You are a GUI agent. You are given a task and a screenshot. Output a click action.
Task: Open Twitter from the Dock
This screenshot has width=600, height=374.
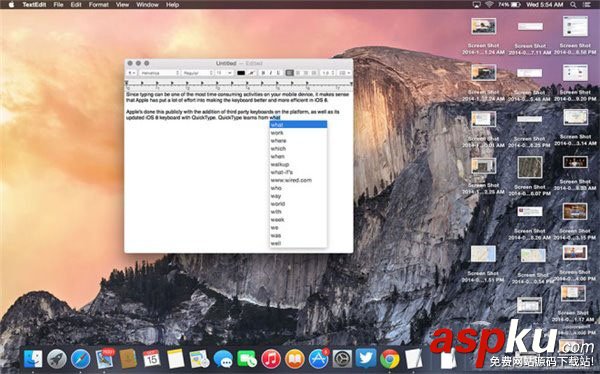[366, 359]
